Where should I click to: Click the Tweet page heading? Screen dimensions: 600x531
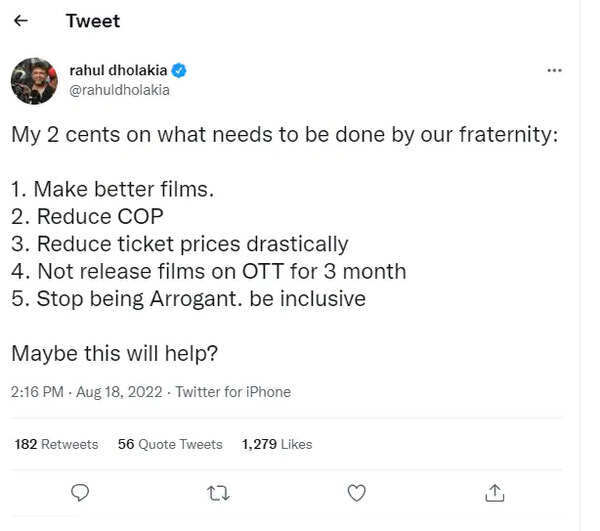93,21
